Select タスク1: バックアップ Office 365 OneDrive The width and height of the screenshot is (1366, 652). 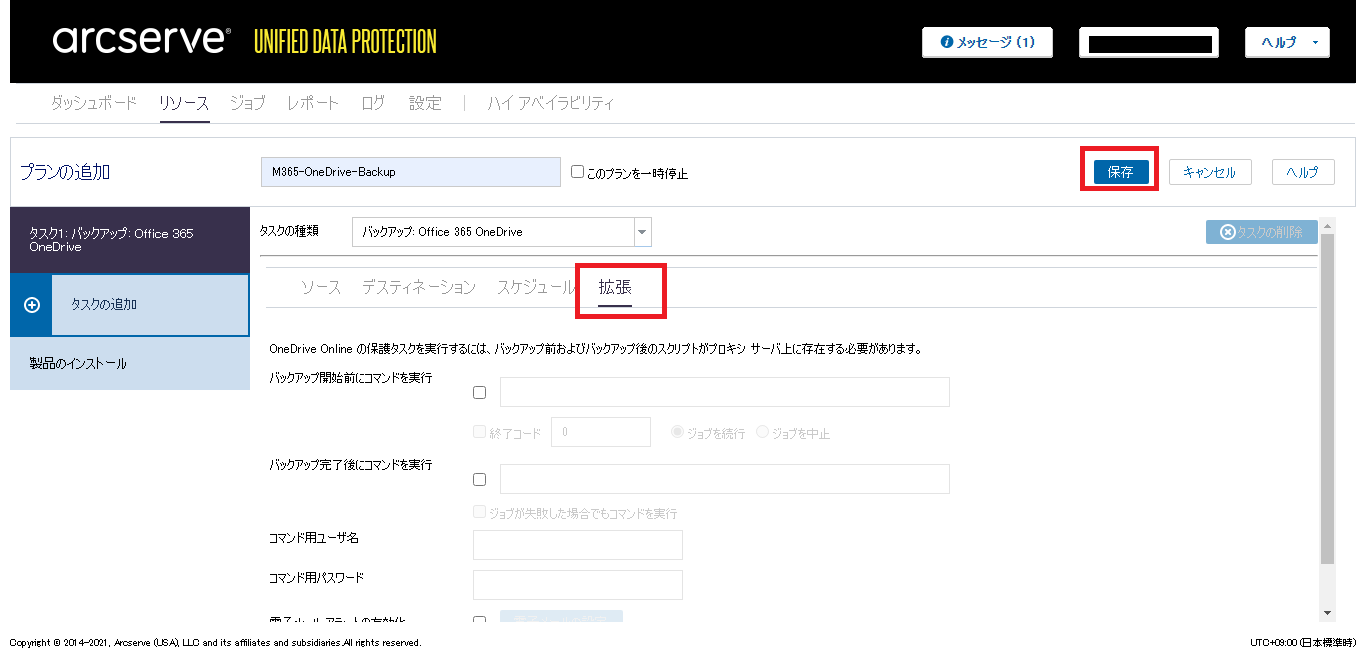(x=129, y=240)
